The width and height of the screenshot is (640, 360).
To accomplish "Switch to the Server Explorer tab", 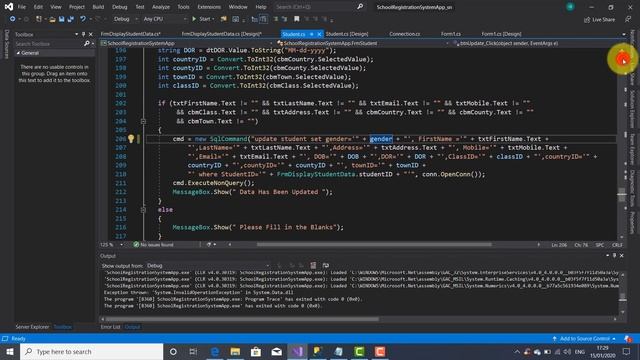I will (32, 327).
